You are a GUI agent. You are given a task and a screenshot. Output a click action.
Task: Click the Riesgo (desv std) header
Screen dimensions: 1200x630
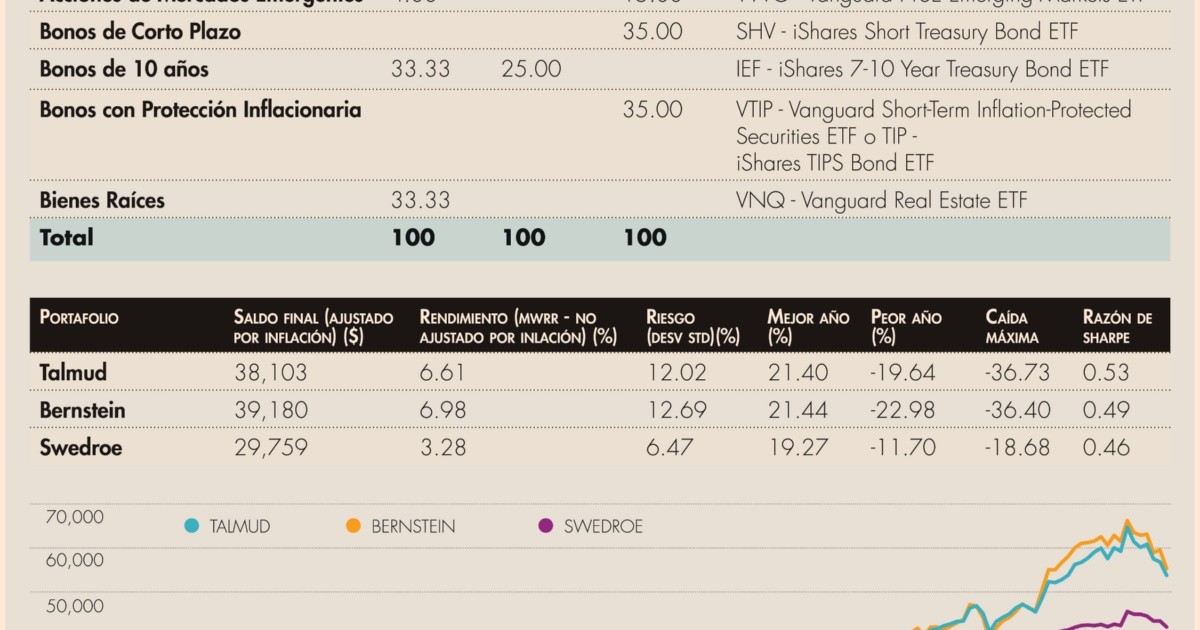tap(693, 327)
